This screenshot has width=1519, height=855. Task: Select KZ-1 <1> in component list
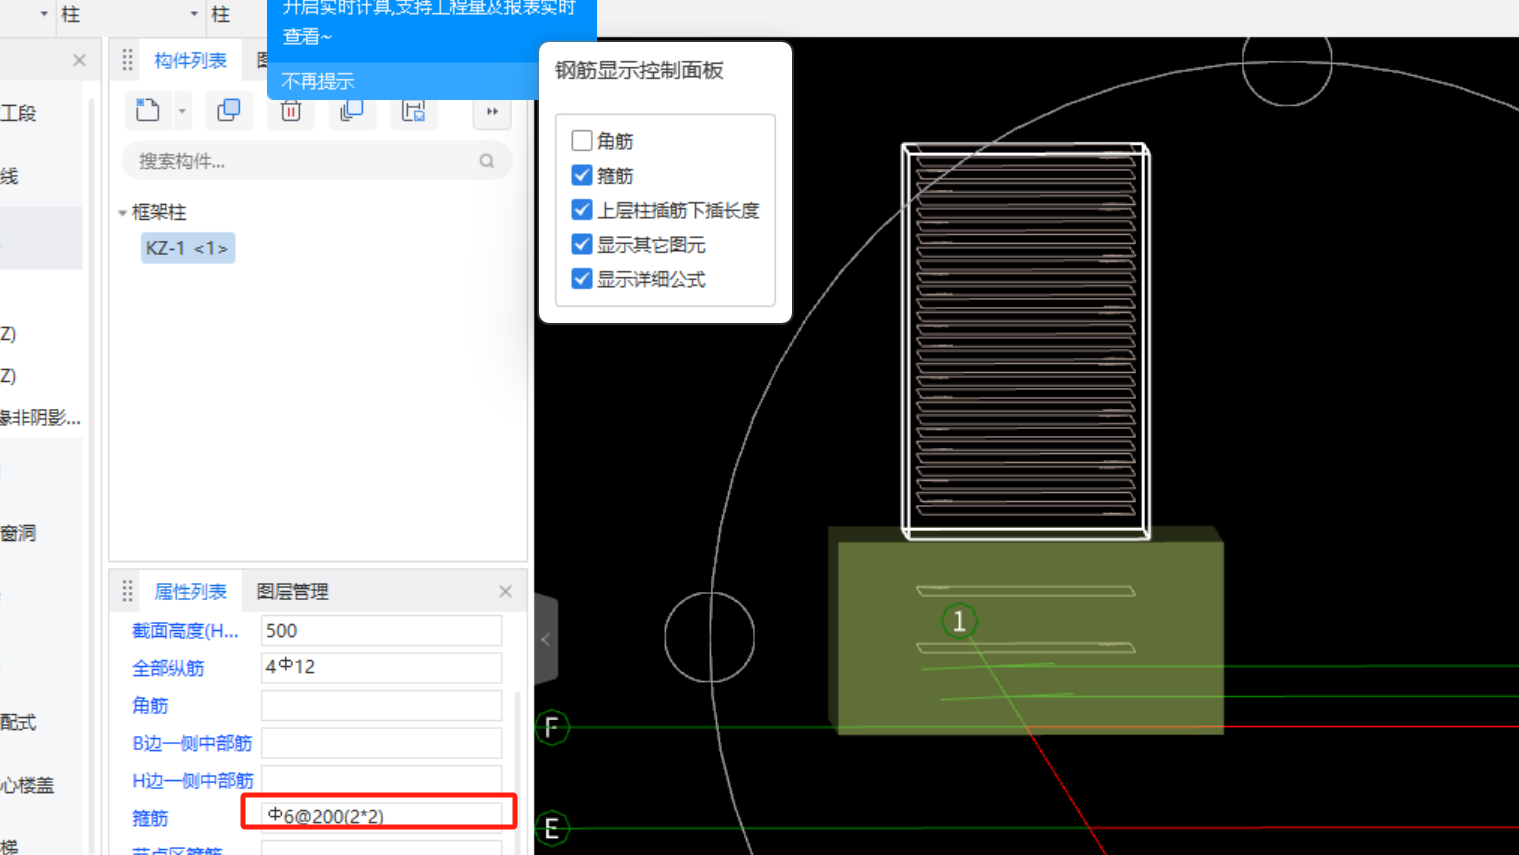187,248
